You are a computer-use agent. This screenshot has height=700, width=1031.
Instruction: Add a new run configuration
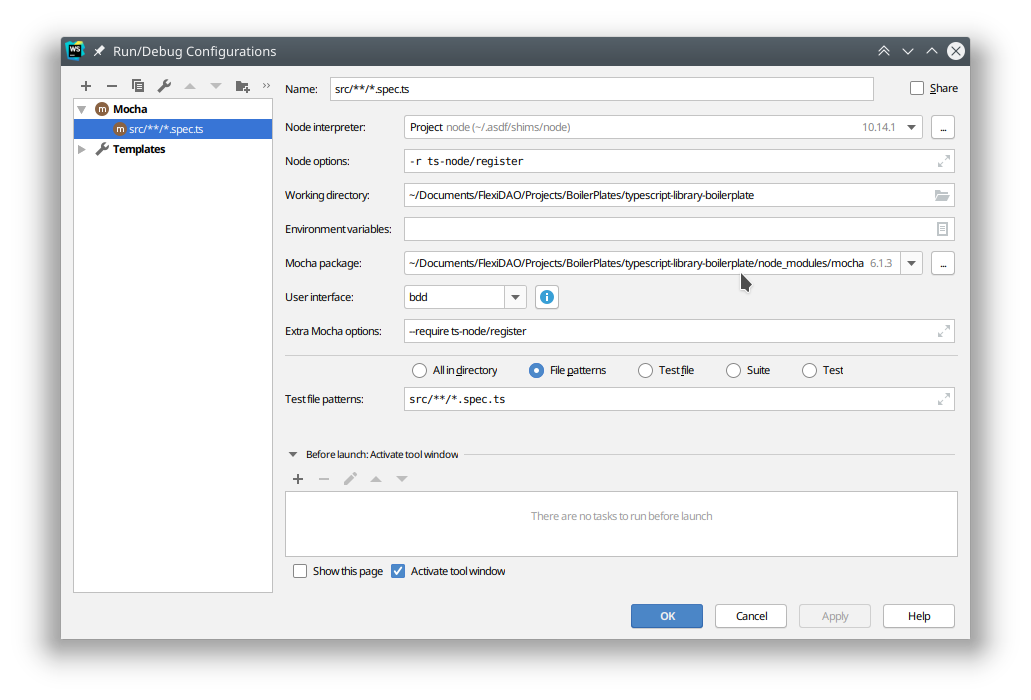86,86
